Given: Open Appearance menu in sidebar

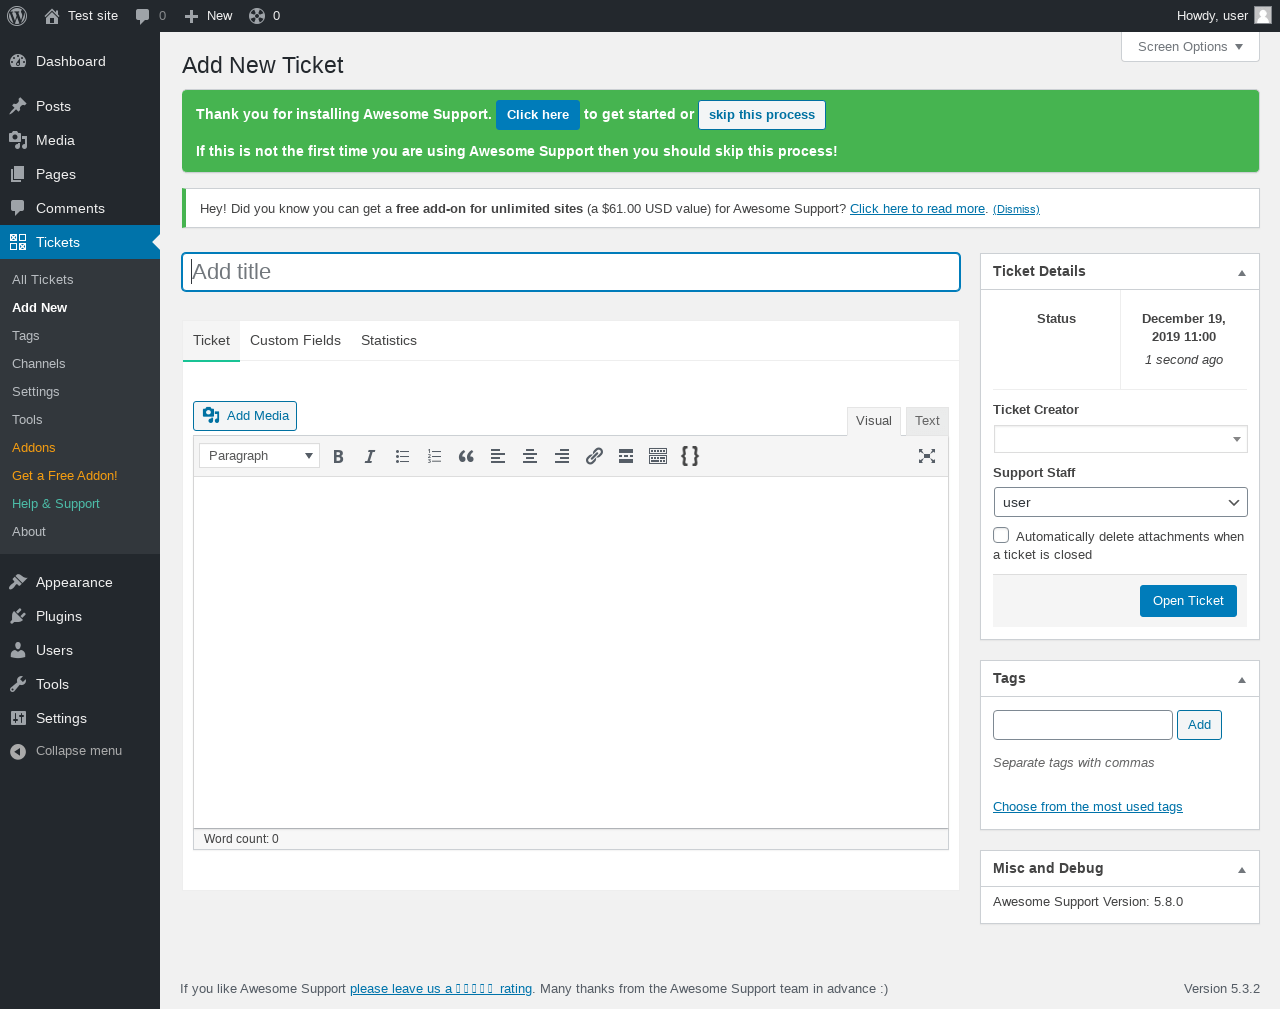Looking at the screenshot, I should pos(80,582).
